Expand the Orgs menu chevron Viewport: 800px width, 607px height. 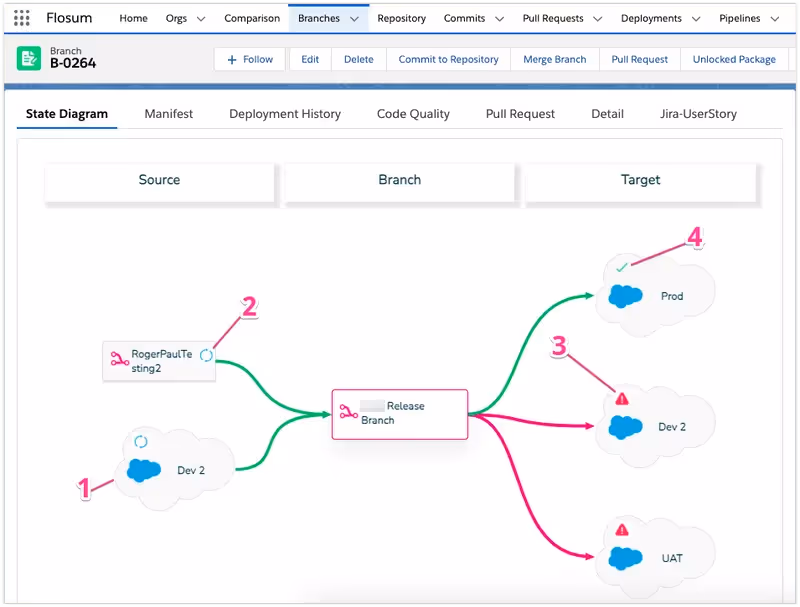pyautogui.click(x=201, y=19)
